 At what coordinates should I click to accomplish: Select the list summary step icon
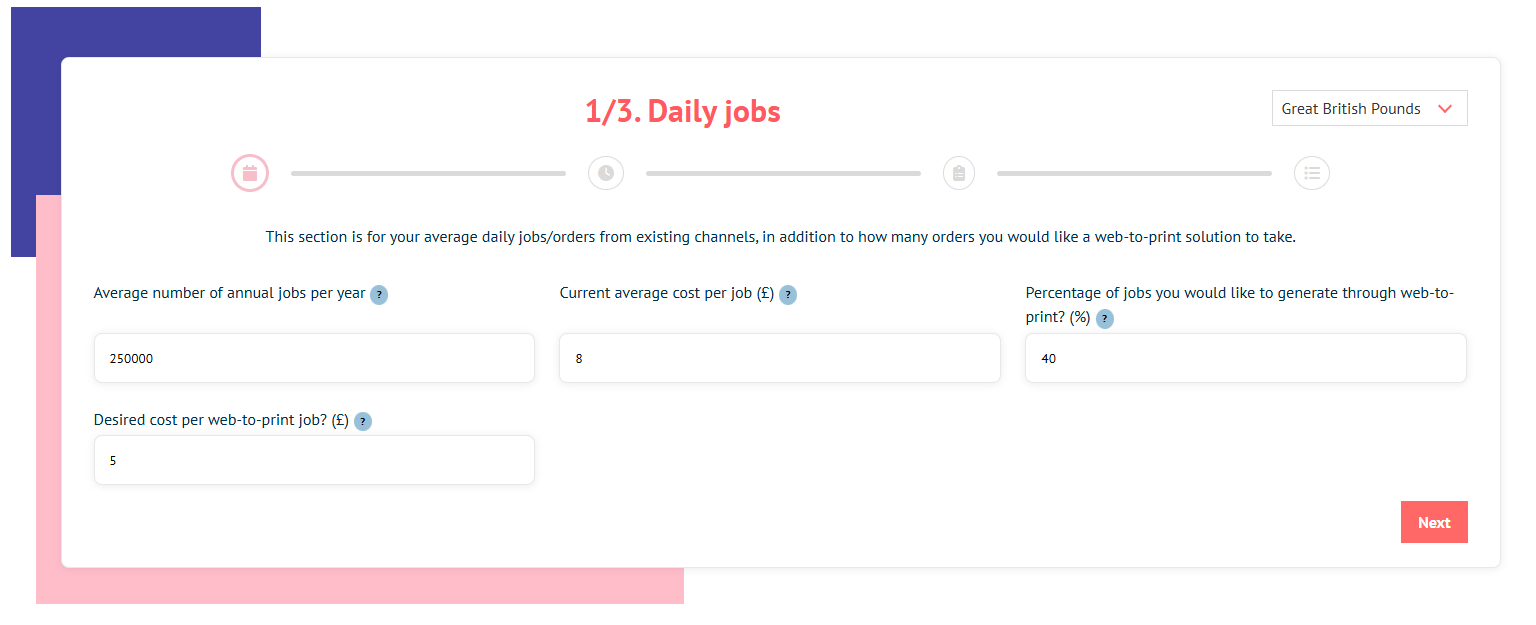point(1312,173)
